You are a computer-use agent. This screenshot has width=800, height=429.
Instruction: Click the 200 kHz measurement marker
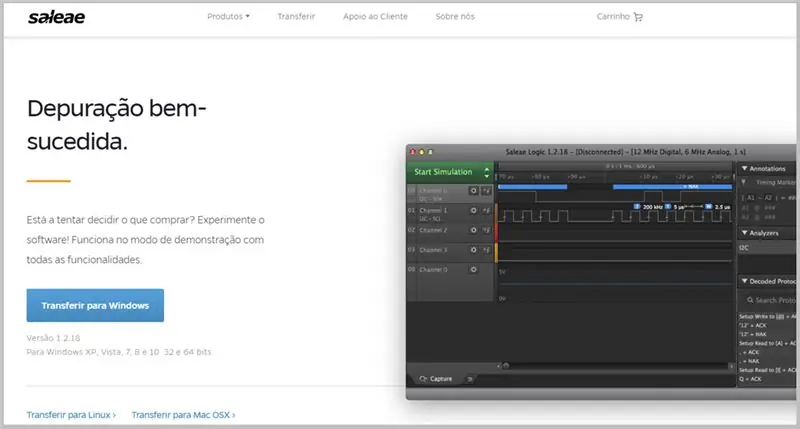648,207
